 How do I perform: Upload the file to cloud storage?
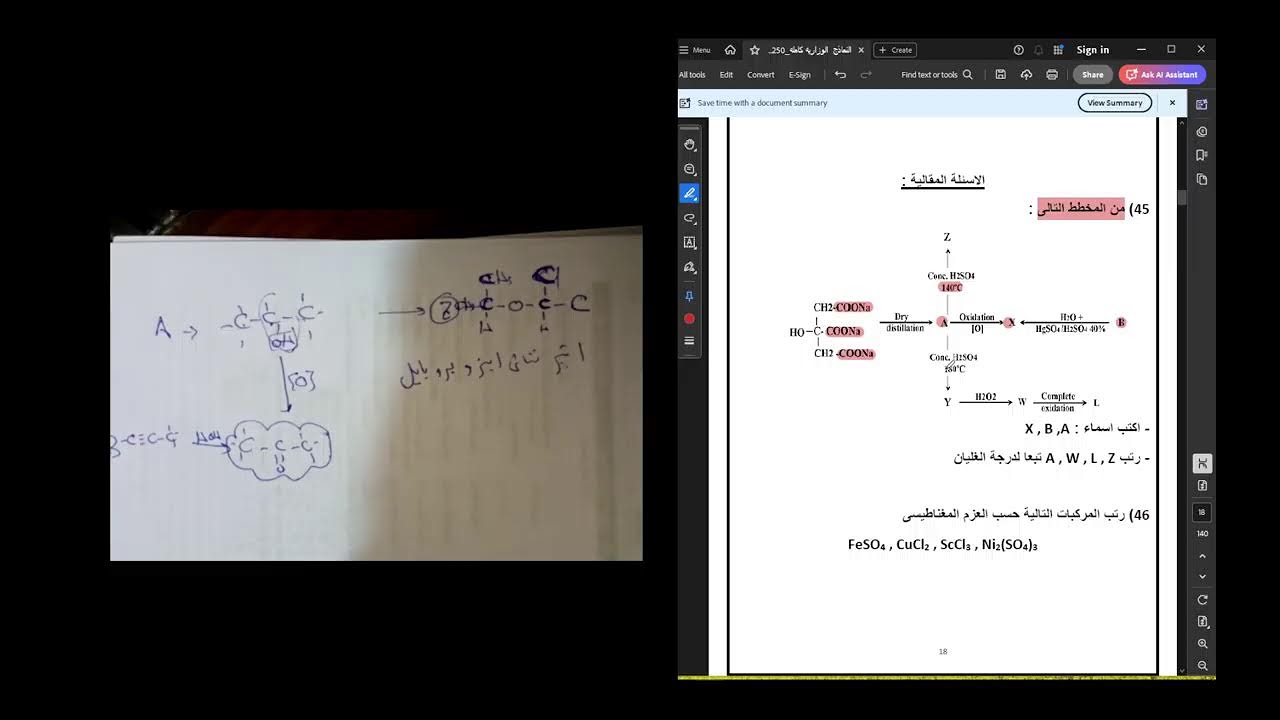click(1026, 75)
